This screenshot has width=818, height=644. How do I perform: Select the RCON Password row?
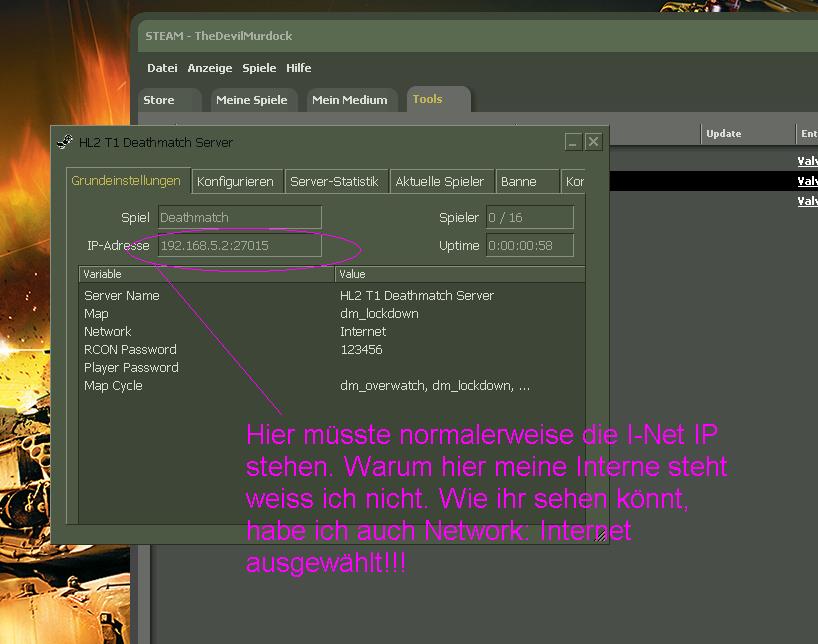pos(332,350)
